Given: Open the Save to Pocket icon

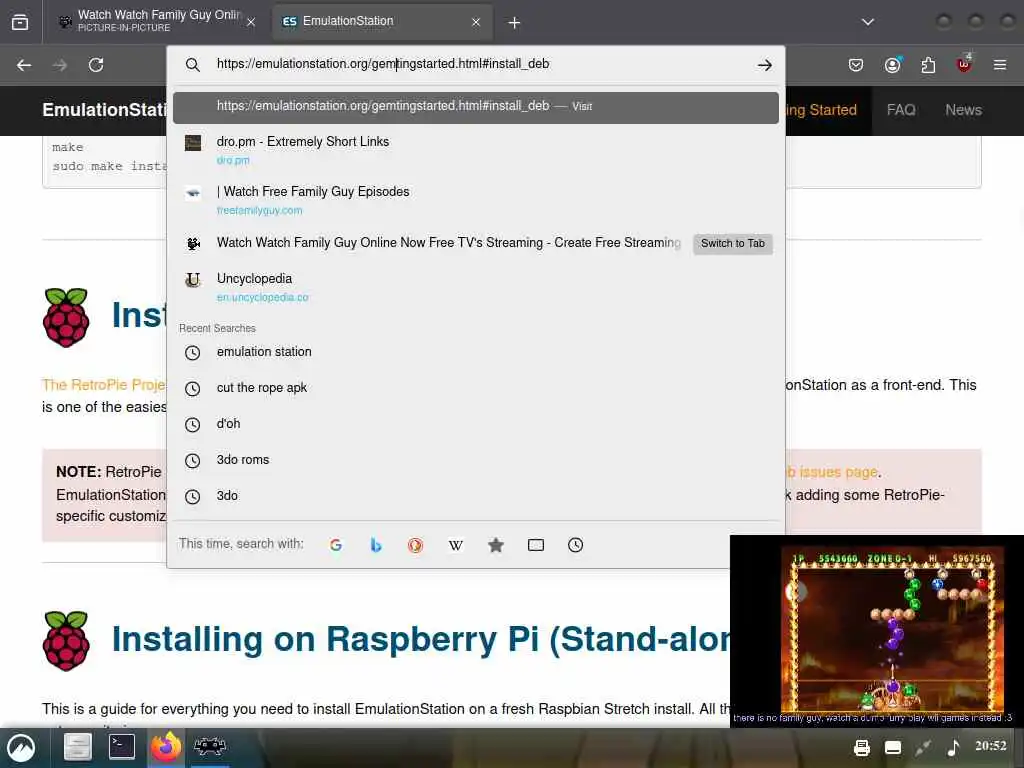Looking at the screenshot, I should (x=856, y=65).
